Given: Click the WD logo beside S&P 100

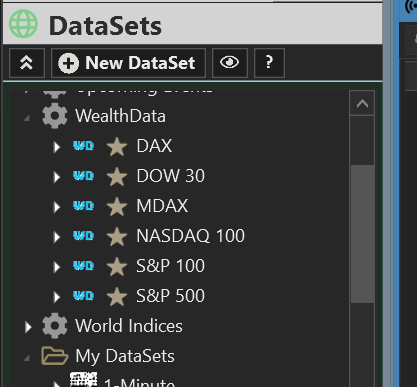Looking at the screenshot, I should pos(83,266).
